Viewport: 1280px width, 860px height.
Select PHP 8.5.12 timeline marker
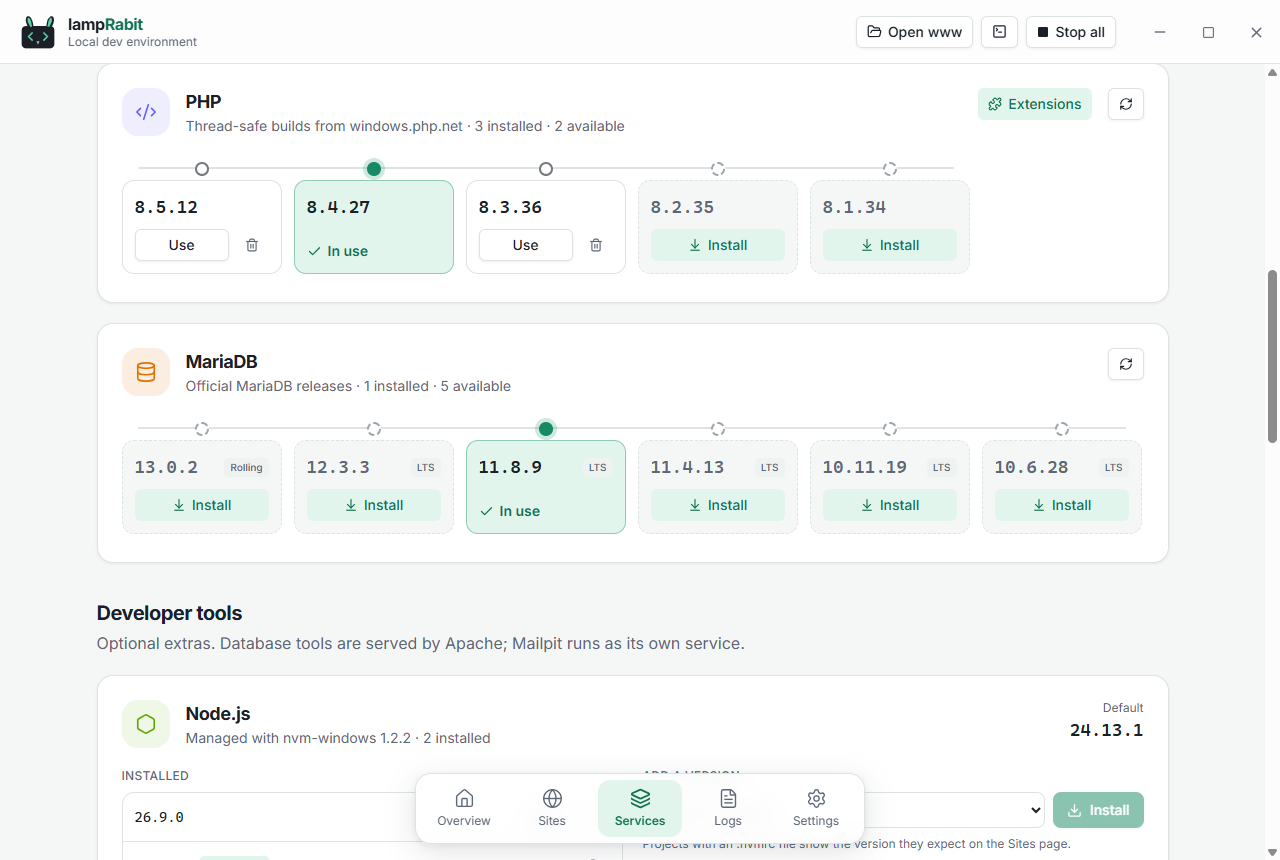point(202,169)
